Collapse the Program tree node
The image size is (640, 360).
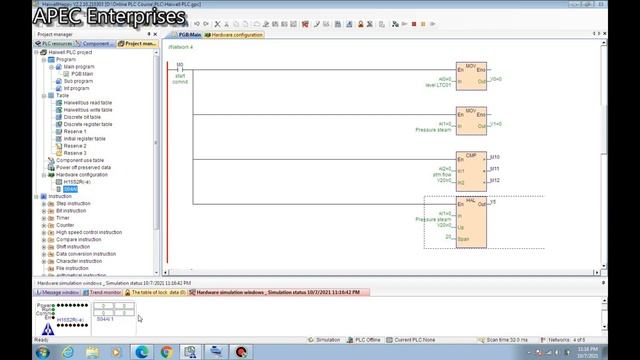[x=44, y=60]
